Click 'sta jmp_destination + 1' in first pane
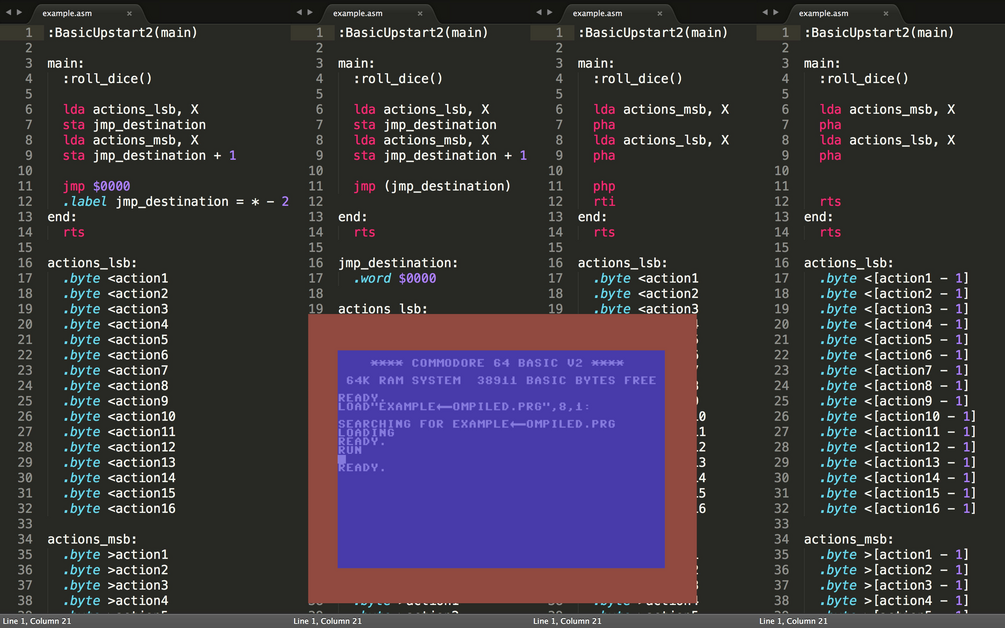1005x628 pixels. point(149,156)
